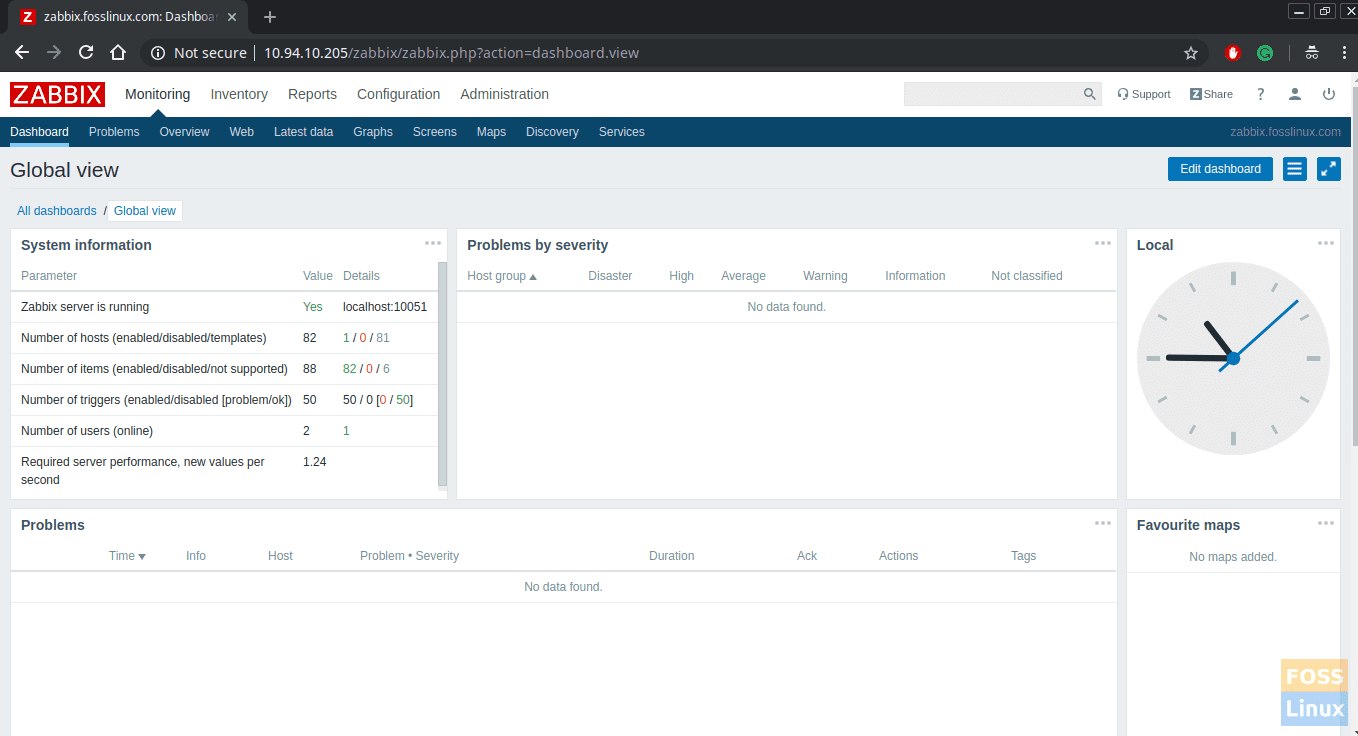Image resolution: width=1358 pixels, height=736 pixels.
Task: Select the Dashboard submenu tab
Action: (x=39, y=132)
